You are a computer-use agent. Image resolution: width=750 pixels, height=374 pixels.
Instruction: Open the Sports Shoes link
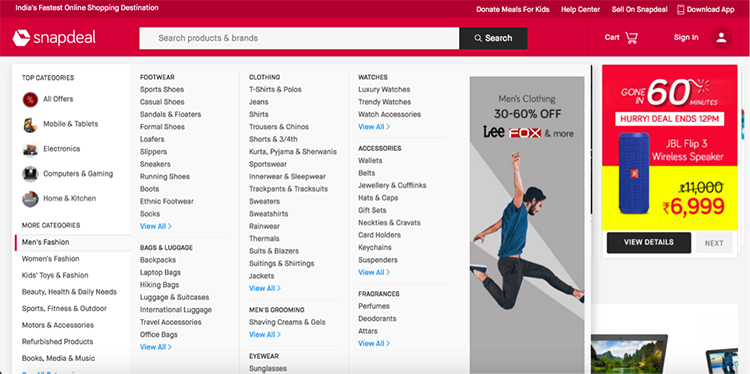pos(162,89)
